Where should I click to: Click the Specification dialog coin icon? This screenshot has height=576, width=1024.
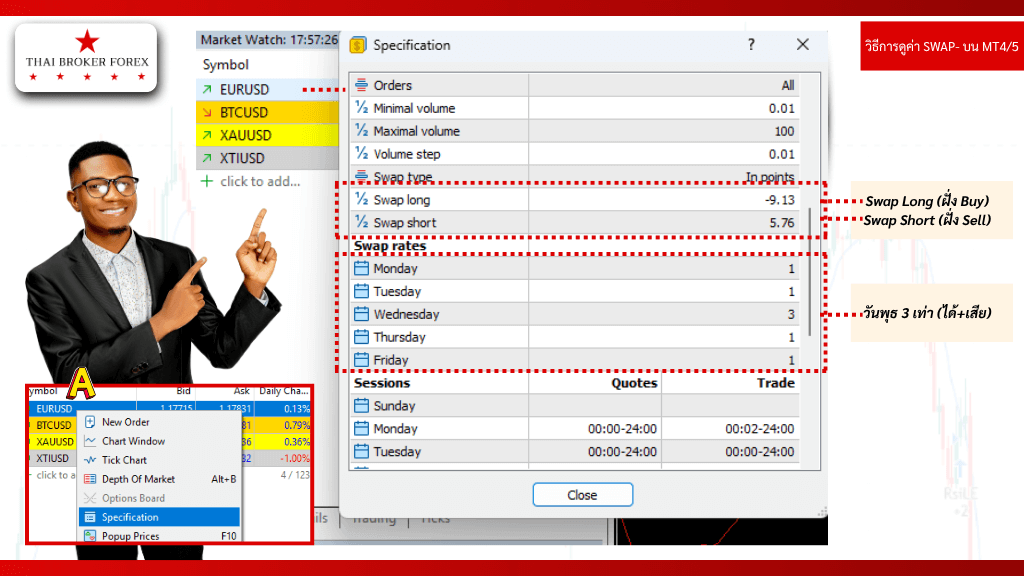357,45
